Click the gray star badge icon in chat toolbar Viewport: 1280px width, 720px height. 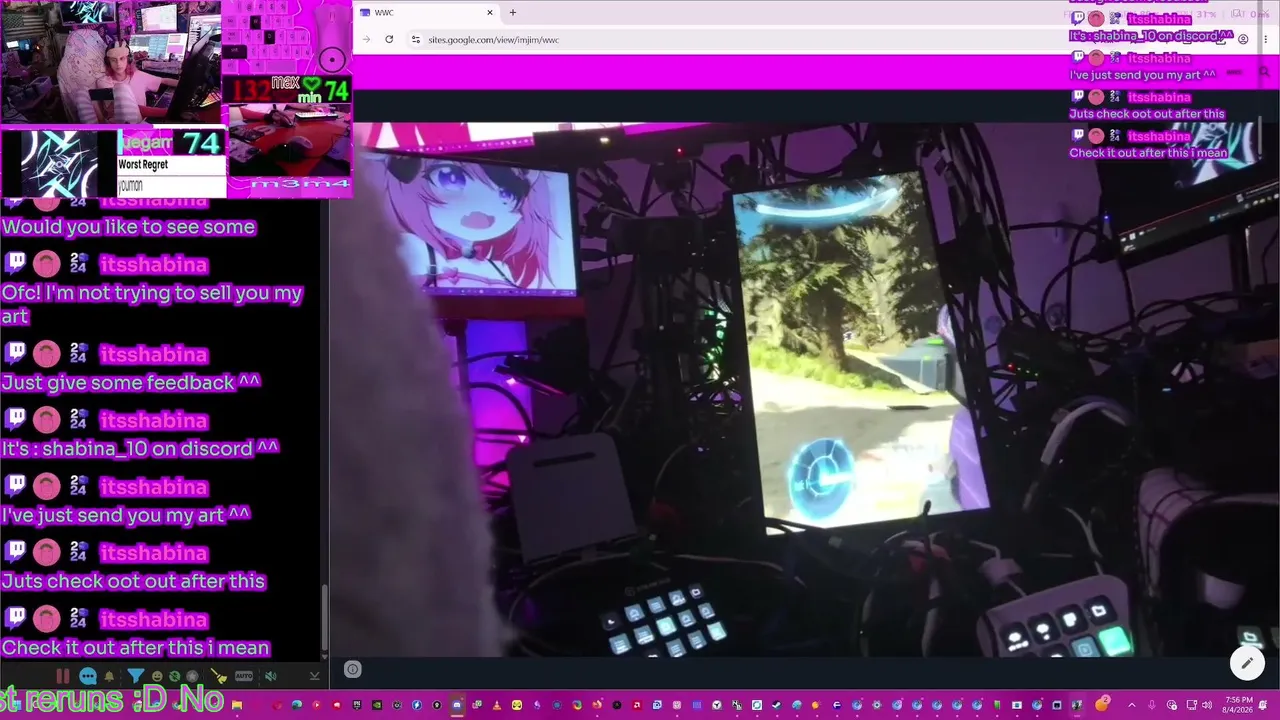point(192,677)
